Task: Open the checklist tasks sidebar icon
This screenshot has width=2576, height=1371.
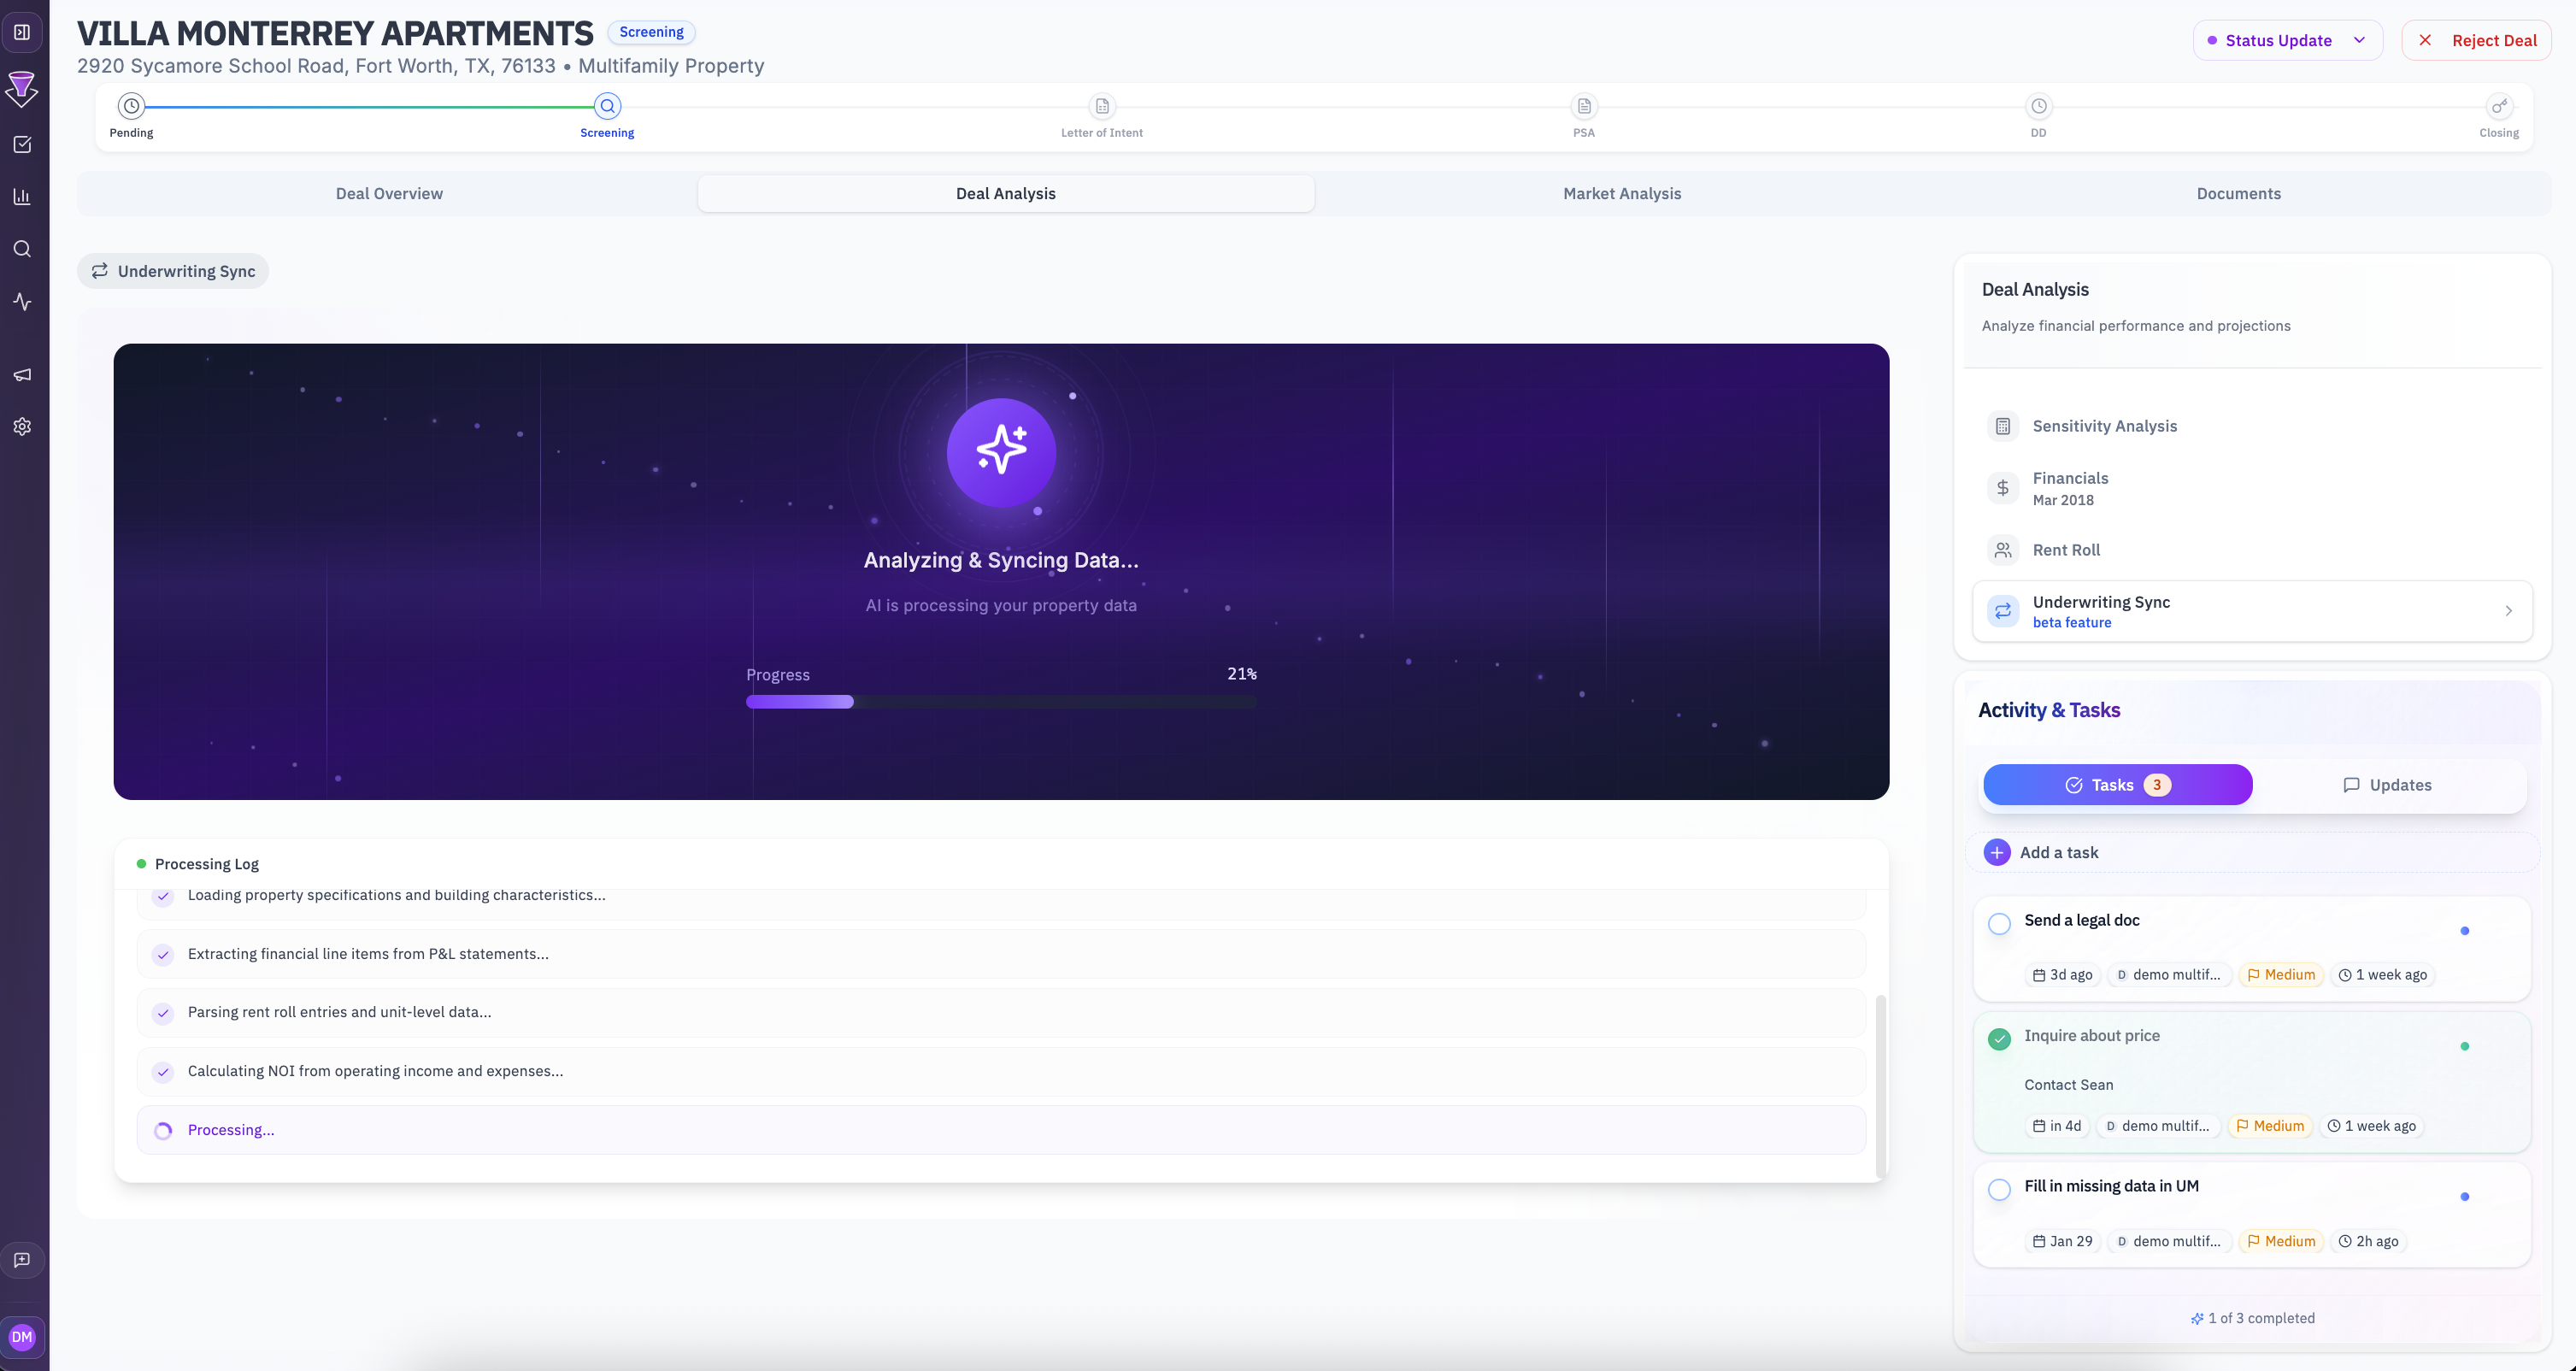Action: [x=22, y=145]
